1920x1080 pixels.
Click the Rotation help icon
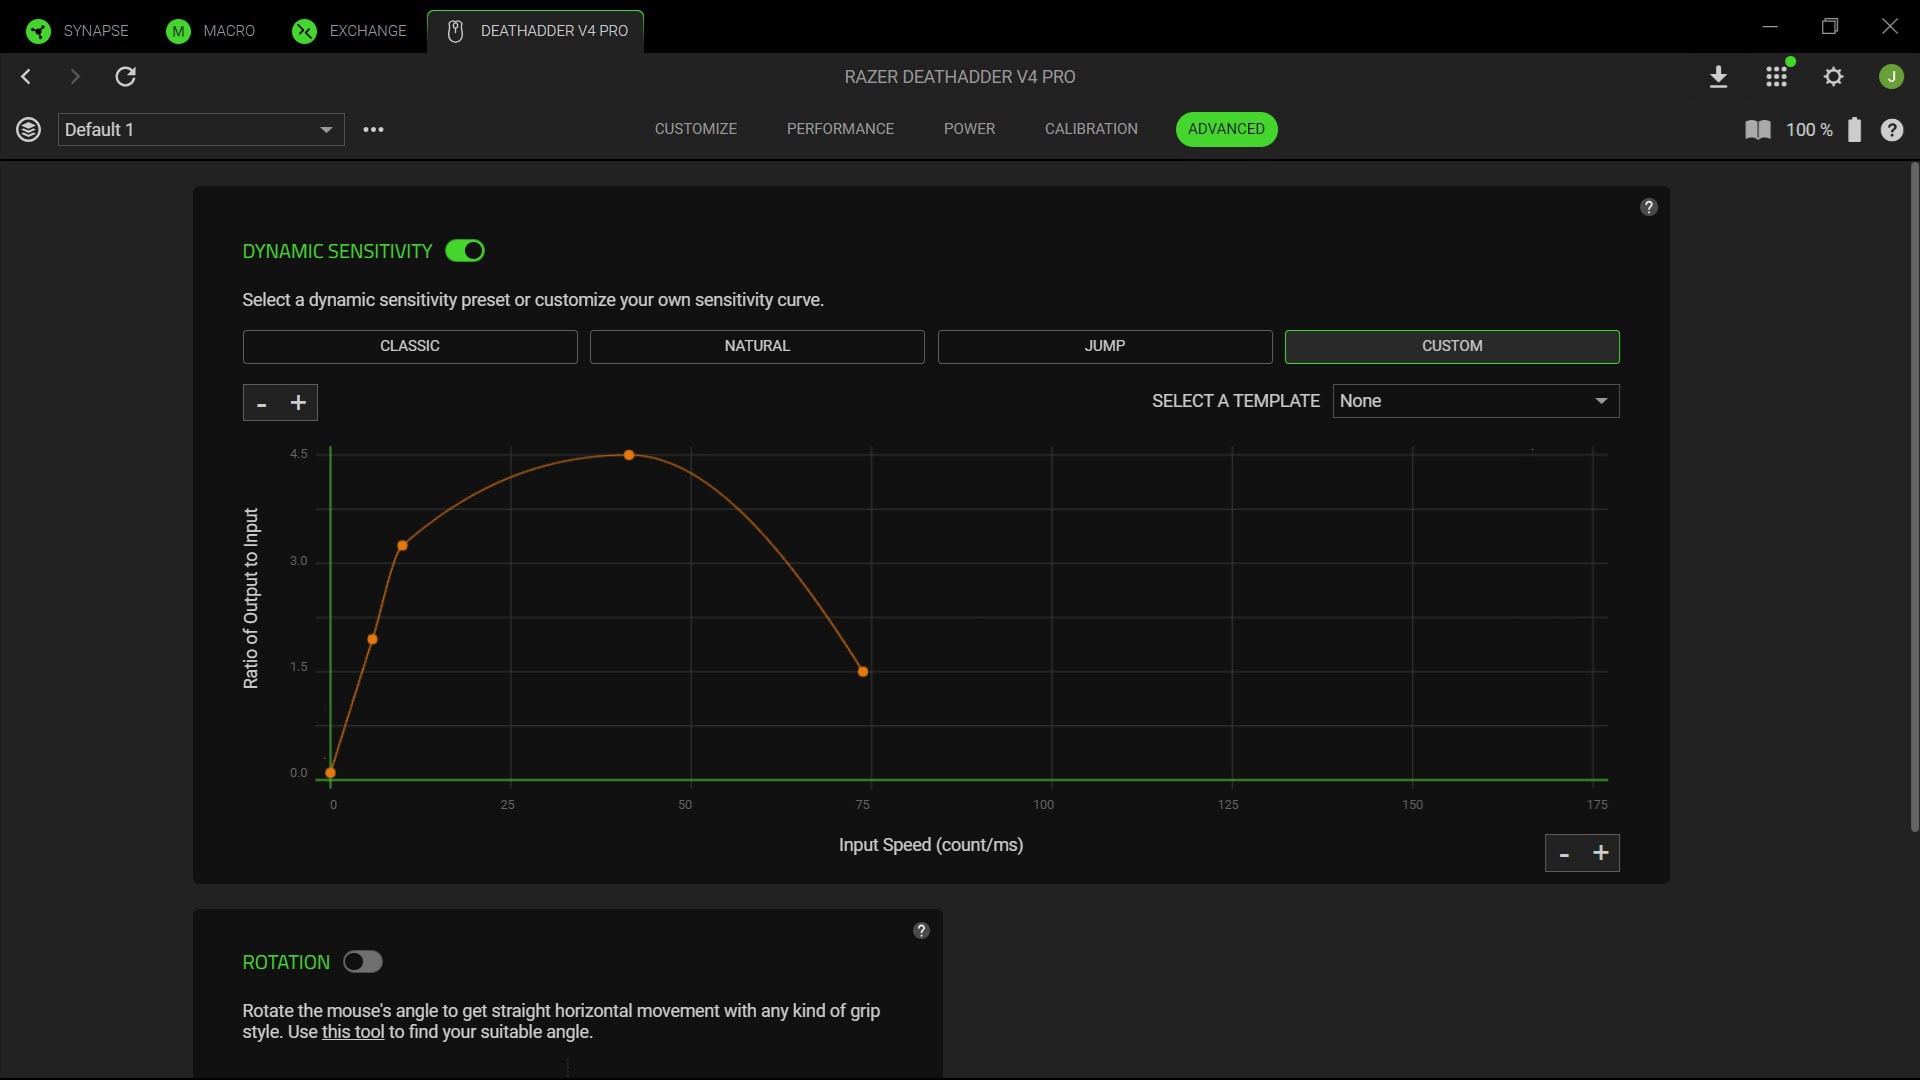pyautogui.click(x=922, y=930)
